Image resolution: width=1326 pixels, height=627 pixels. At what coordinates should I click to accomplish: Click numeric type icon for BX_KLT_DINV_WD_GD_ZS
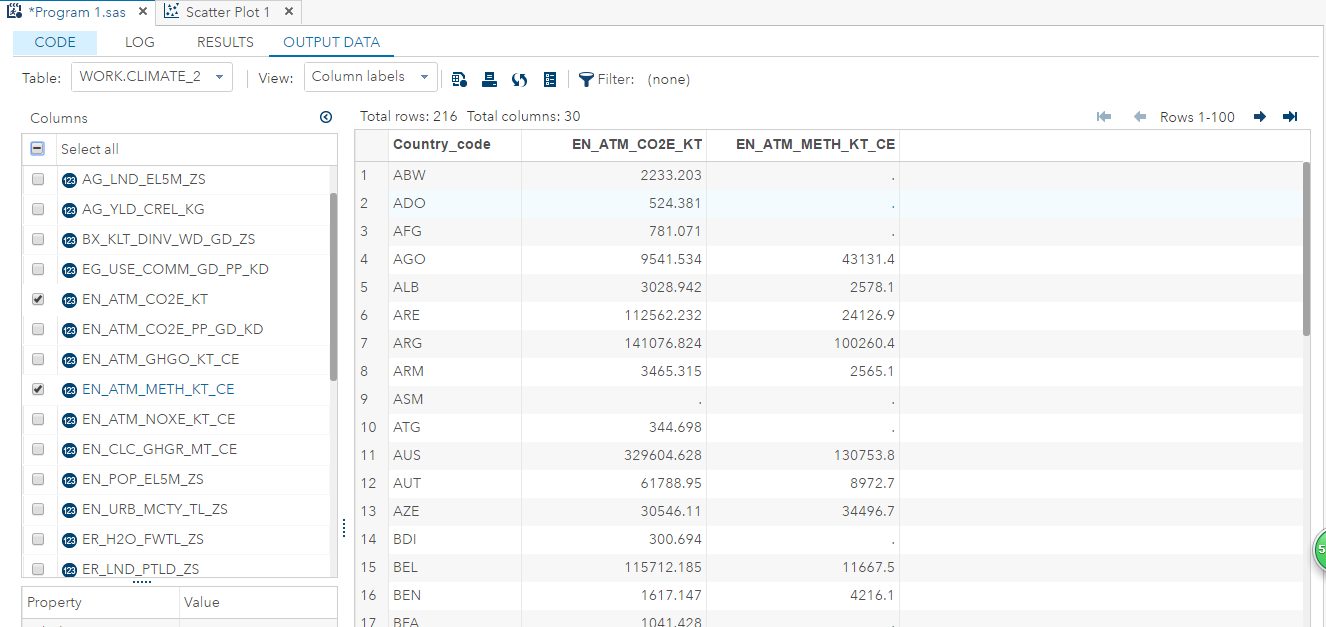(69, 240)
